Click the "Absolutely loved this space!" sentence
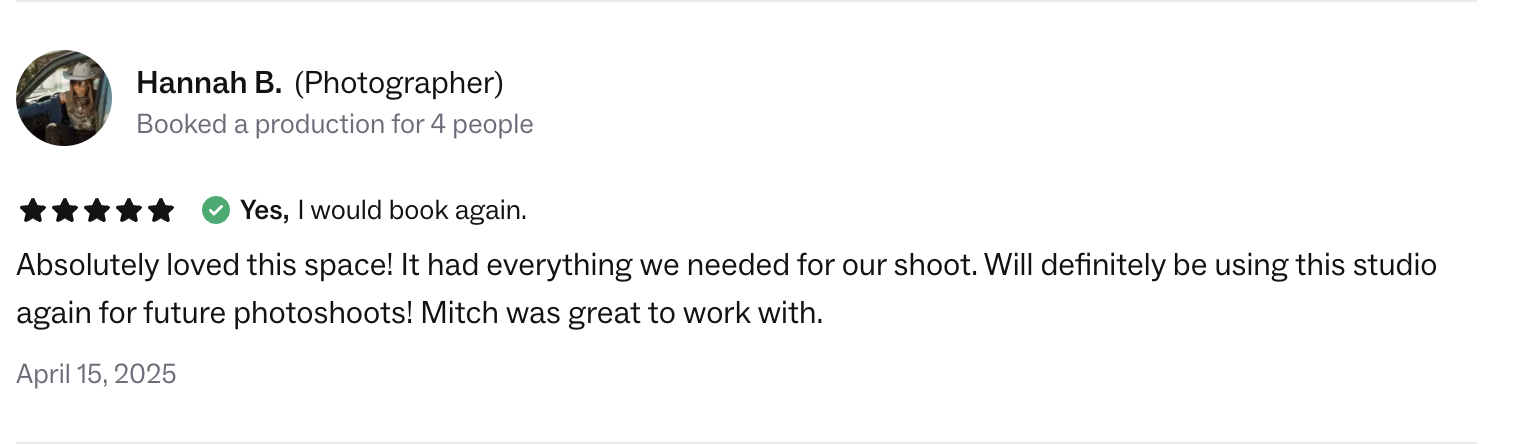The height and width of the screenshot is (446, 1532). click(x=205, y=266)
